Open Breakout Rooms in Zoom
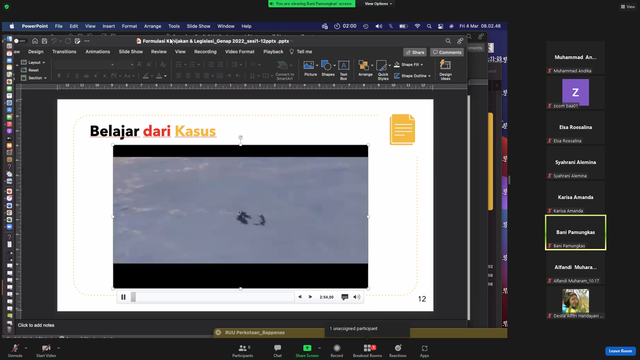Viewport: 640px width, 360px height. pyautogui.click(x=367, y=351)
